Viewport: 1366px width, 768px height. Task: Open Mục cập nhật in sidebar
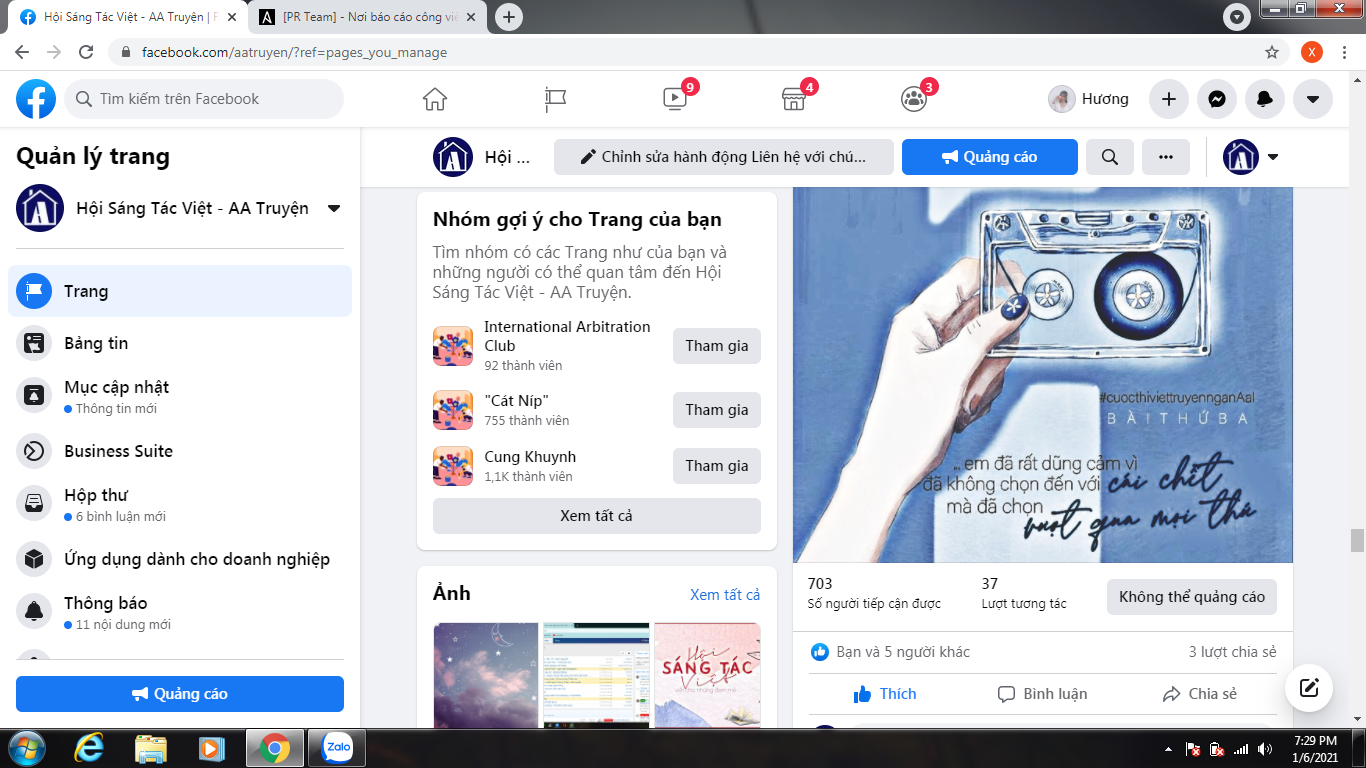[x=180, y=397]
